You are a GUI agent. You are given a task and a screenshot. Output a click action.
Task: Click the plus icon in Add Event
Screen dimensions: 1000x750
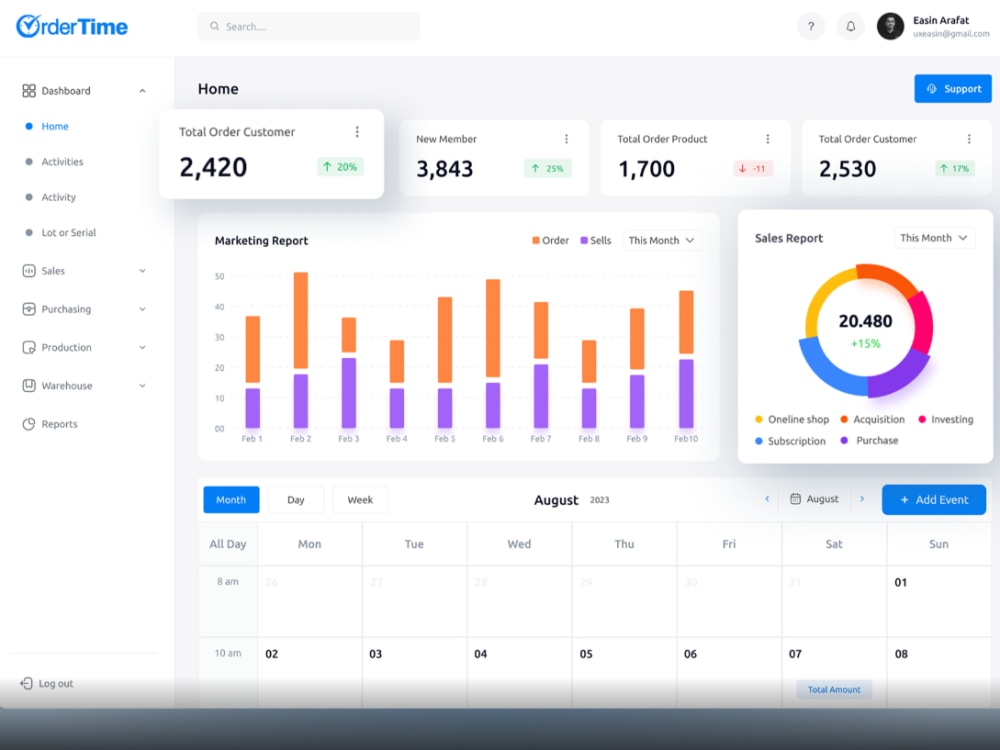click(x=904, y=500)
